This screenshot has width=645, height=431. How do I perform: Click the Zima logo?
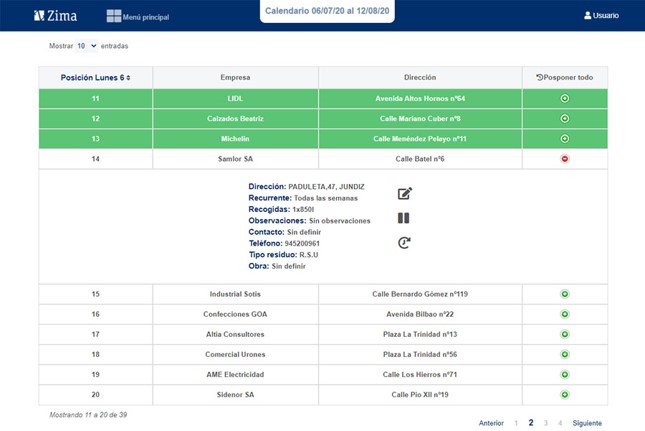(55, 16)
